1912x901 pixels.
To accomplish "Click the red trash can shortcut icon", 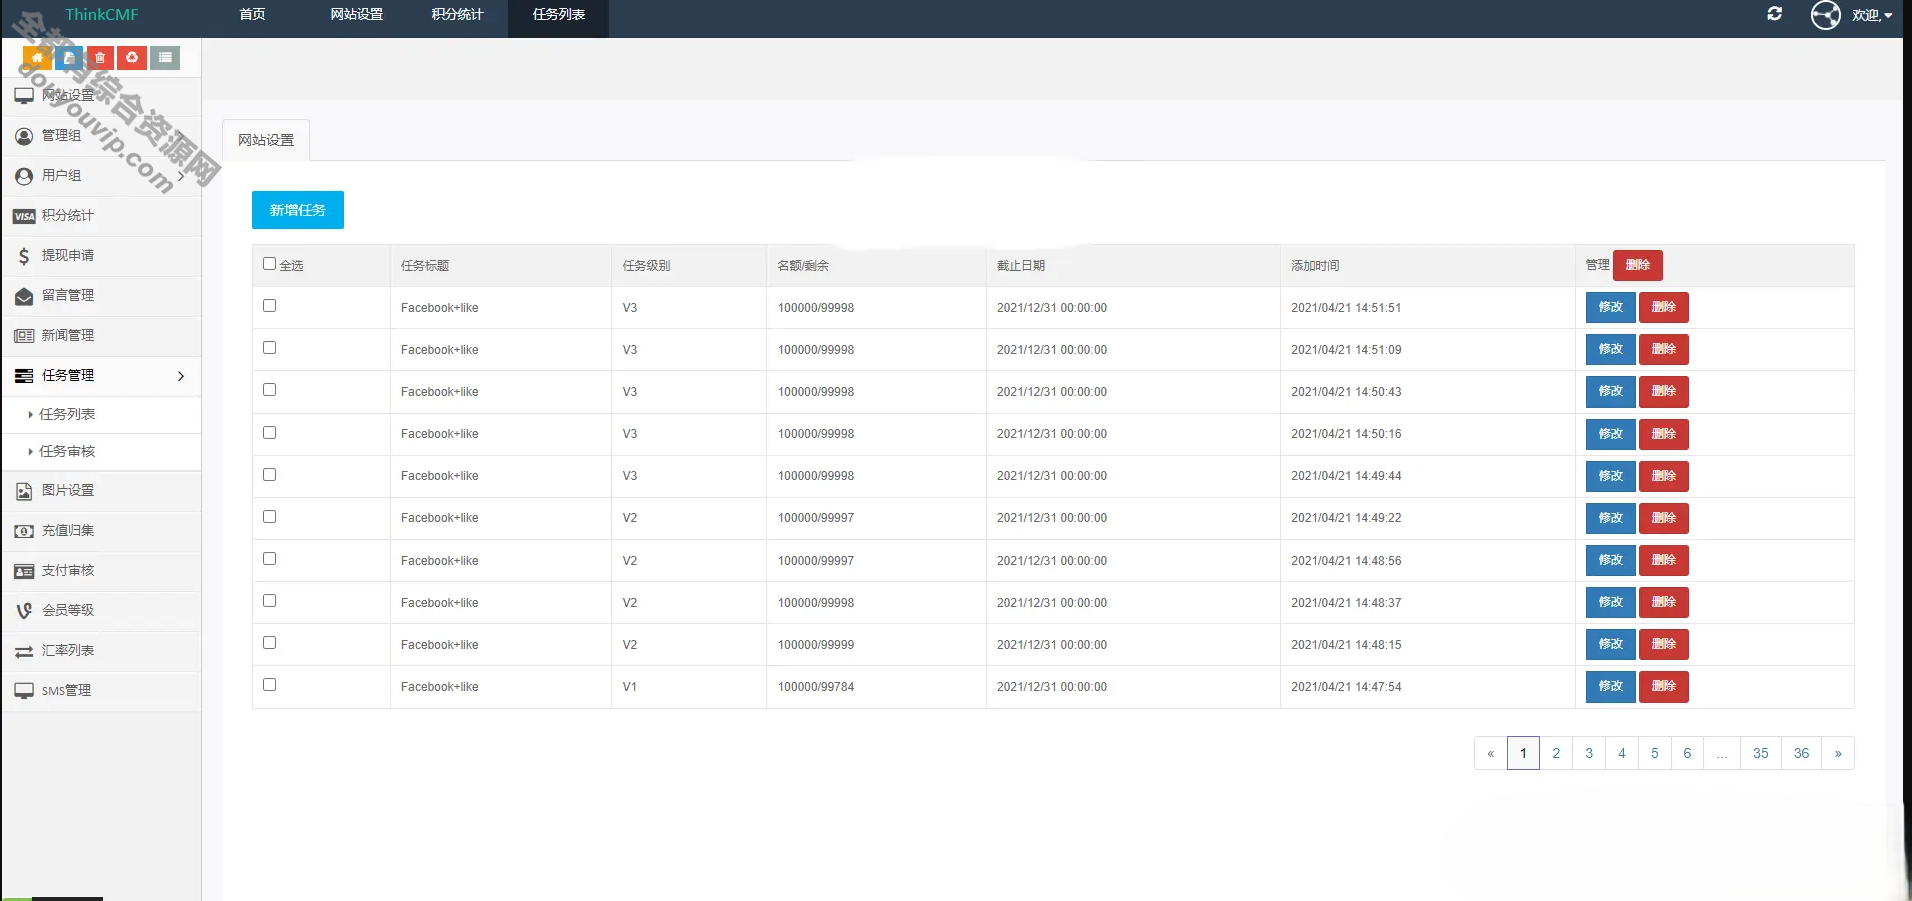I will pos(100,58).
